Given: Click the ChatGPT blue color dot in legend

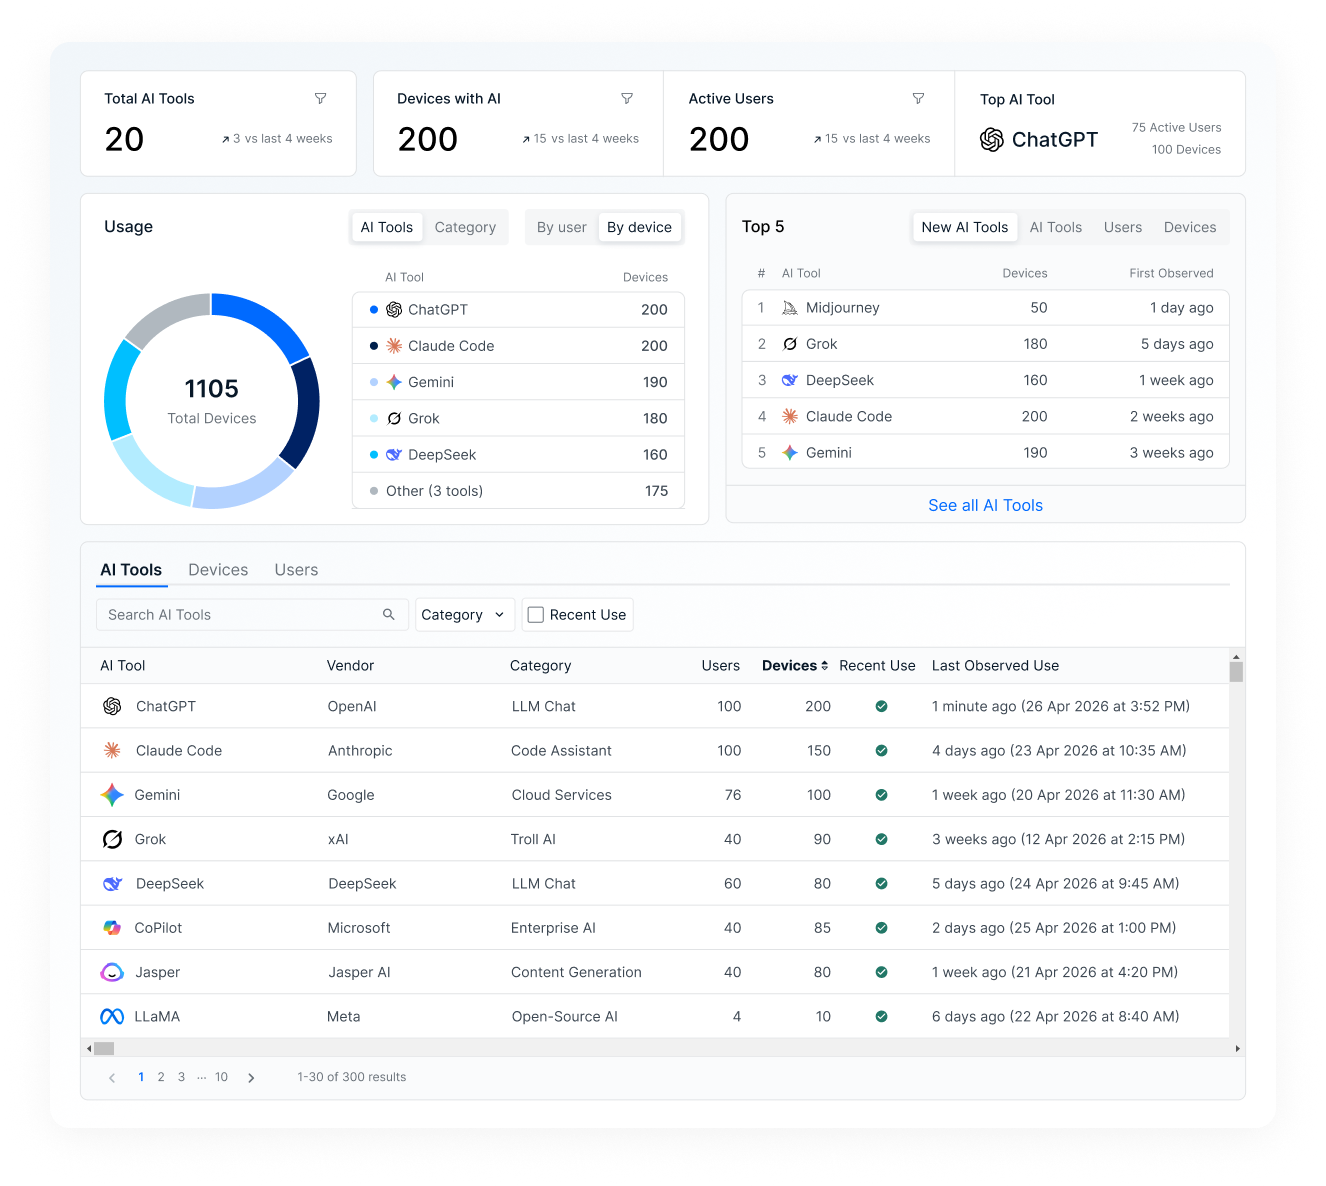Looking at the screenshot, I should [374, 310].
